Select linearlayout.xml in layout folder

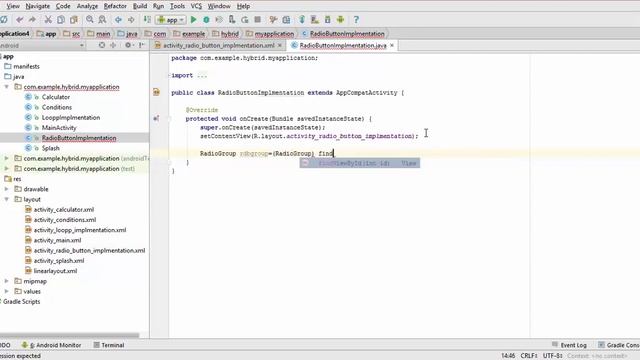56,271
